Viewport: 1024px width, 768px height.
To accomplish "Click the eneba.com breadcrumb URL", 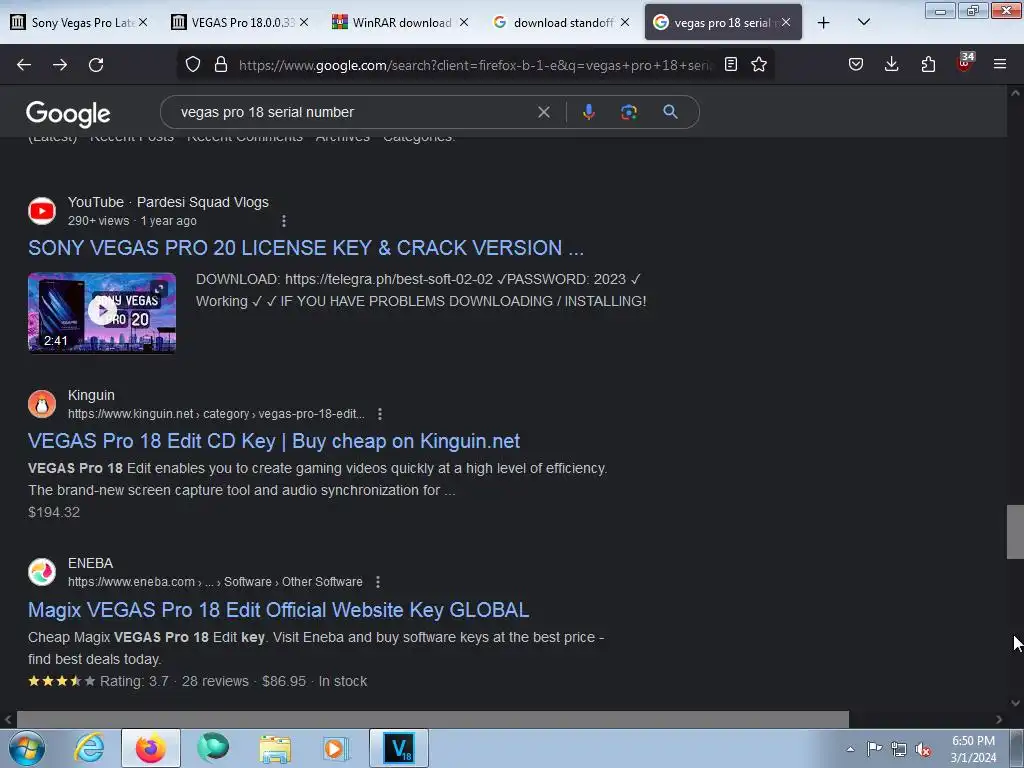I will coord(215,582).
